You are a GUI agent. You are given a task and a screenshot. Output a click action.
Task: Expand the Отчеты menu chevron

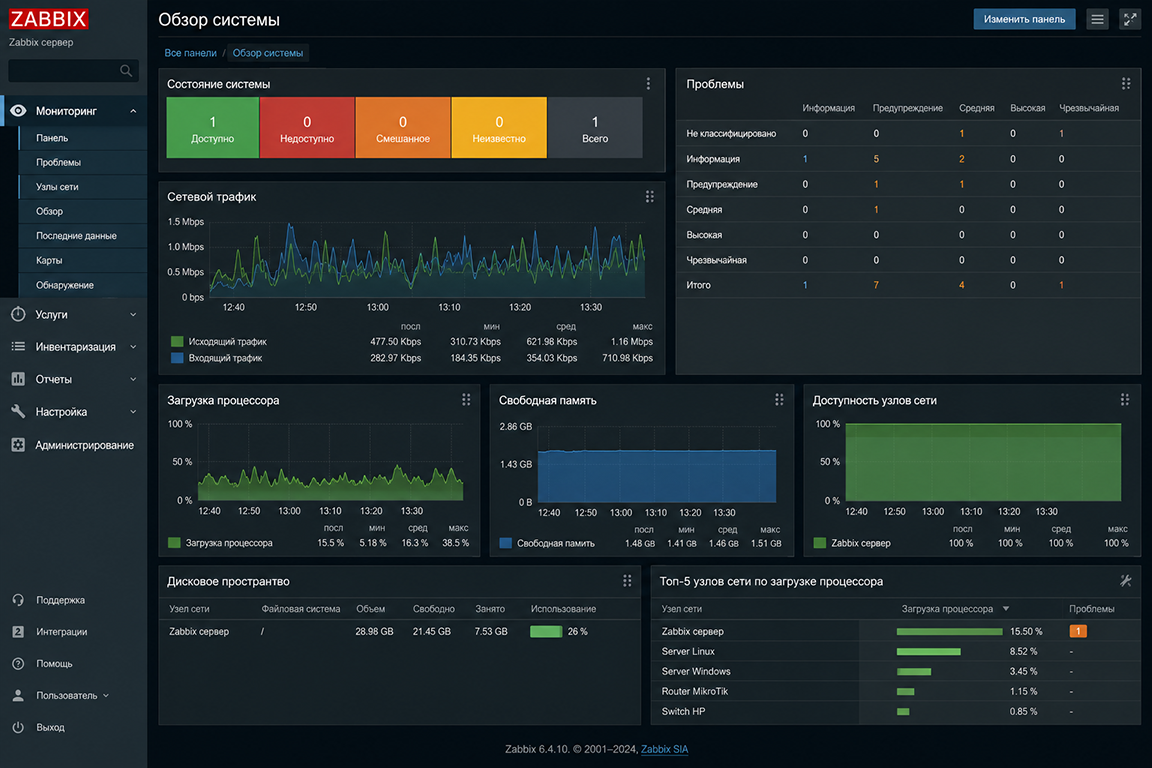click(133, 379)
